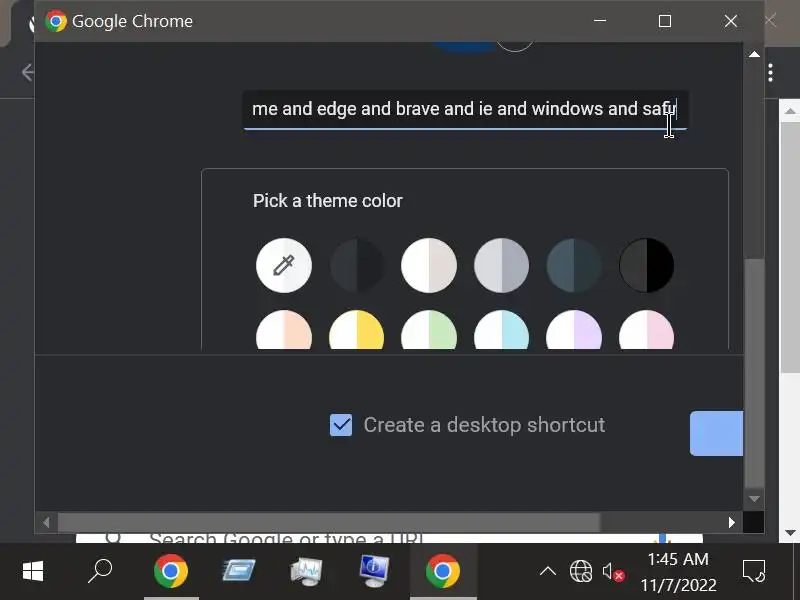This screenshot has height=600, width=800.
Task: Click horizontal scroll left arrow
Action: point(46,522)
